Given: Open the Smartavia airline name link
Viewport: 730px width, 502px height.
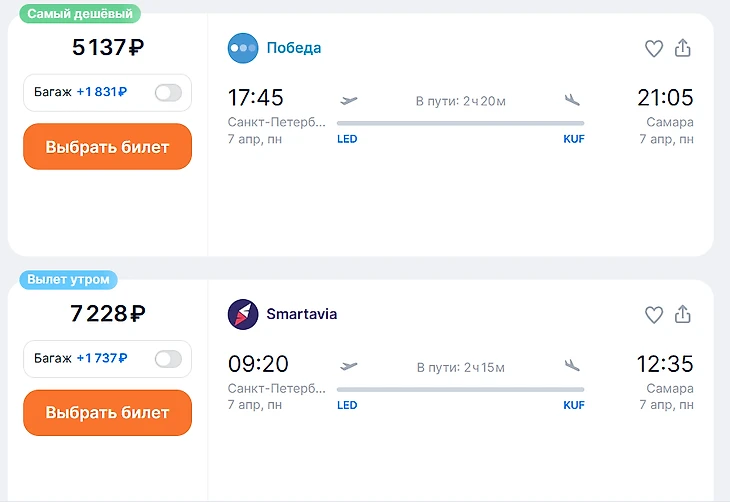Looking at the screenshot, I should click(x=301, y=314).
